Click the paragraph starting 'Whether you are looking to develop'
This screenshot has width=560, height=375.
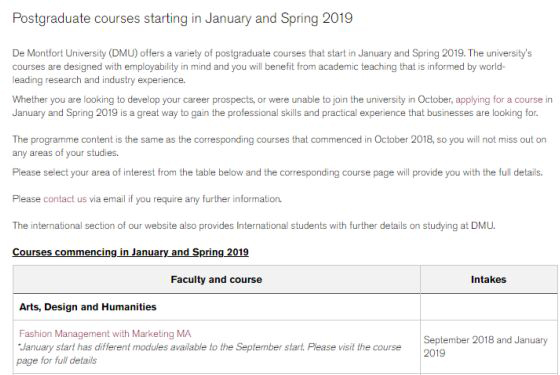pyautogui.click(x=282, y=106)
